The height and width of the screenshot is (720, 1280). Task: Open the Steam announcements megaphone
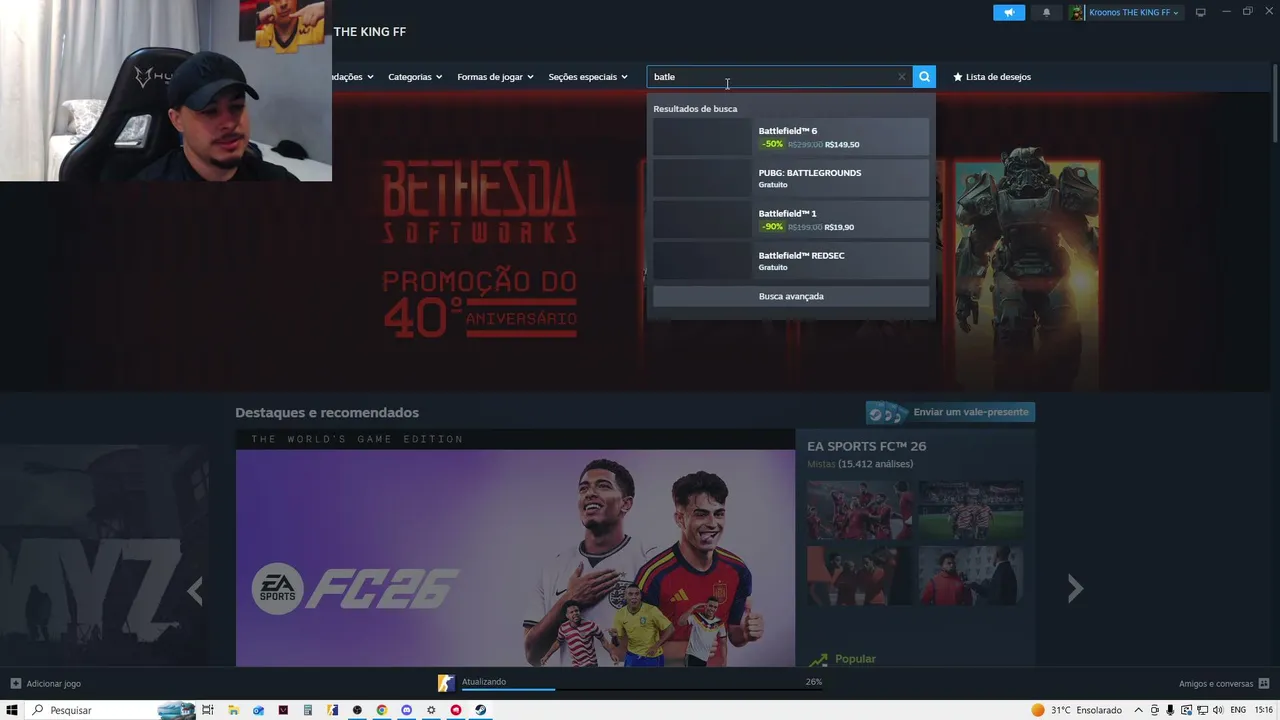click(x=1009, y=12)
